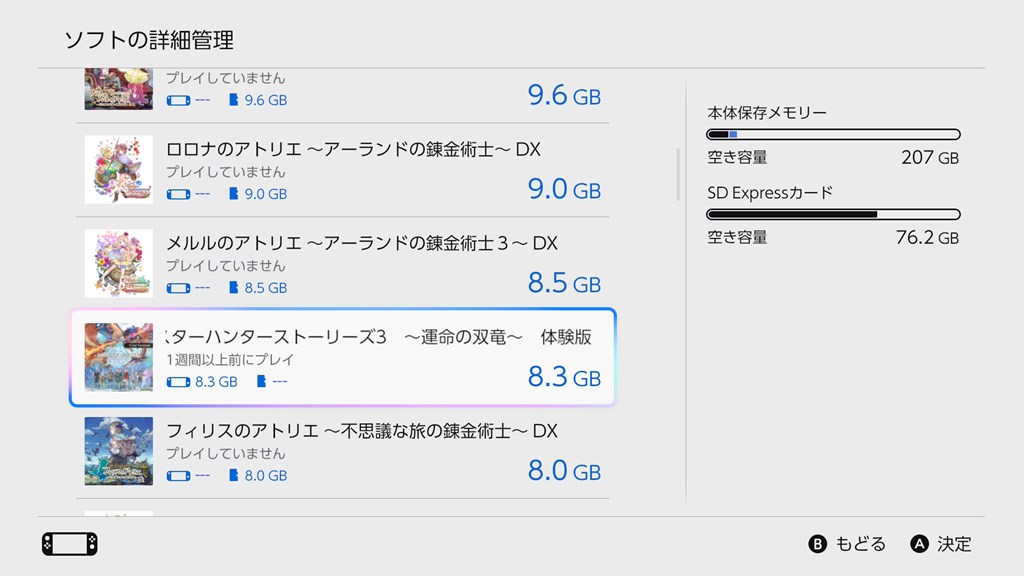This screenshot has height=576, width=1024.
Task: Click the SD card icon in the メルルのアトリエ row
Action: [234, 288]
